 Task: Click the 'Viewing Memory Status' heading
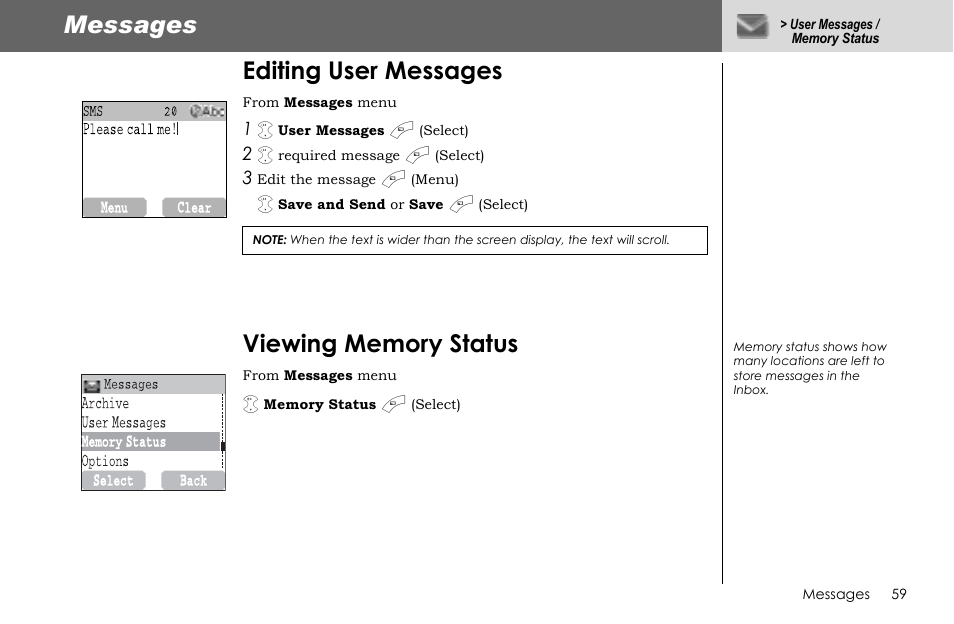[380, 344]
